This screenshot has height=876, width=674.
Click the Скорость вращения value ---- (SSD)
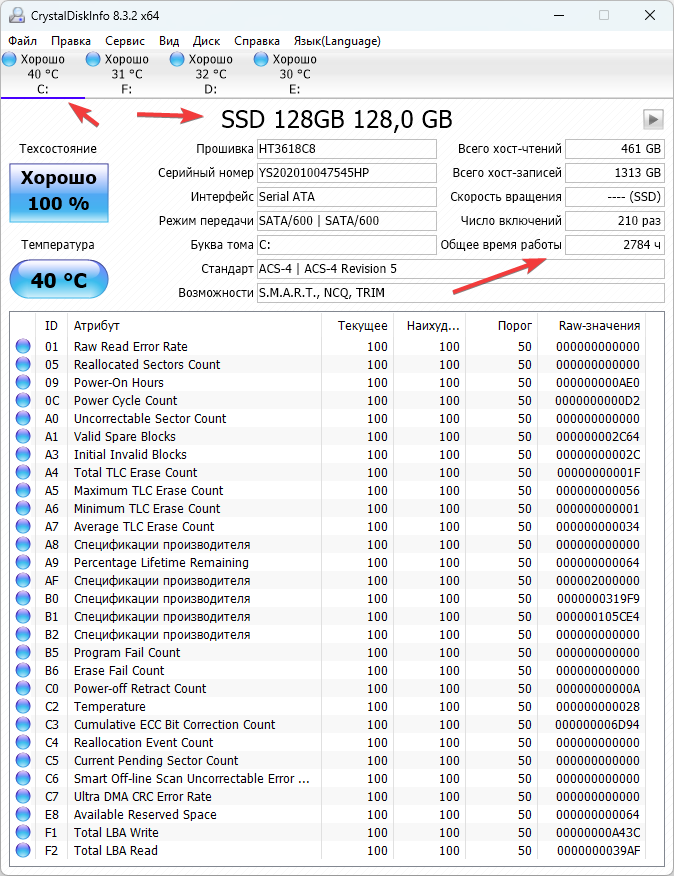pyautogui.click(x=615, y=197)
